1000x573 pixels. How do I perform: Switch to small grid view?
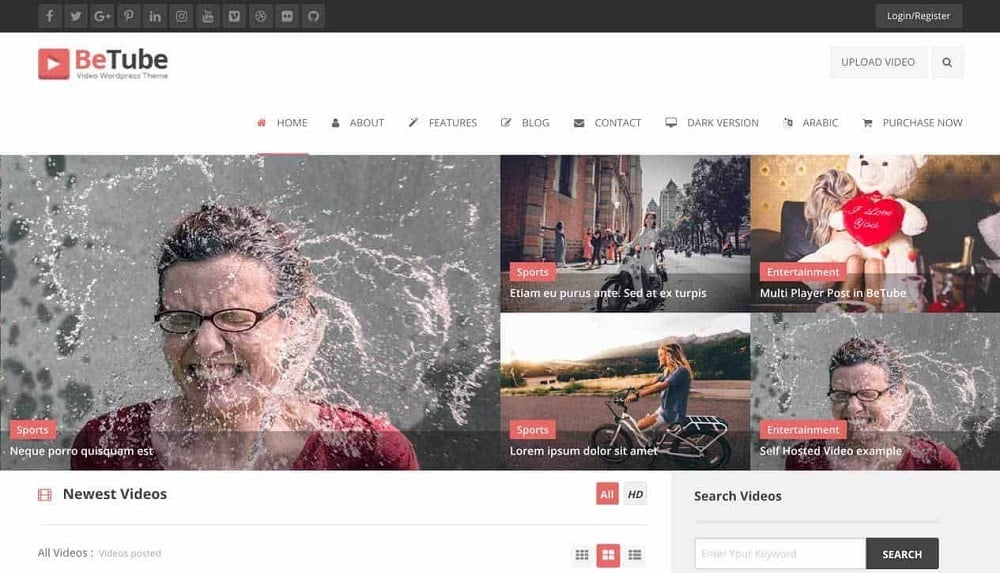(x=582, y=555)
